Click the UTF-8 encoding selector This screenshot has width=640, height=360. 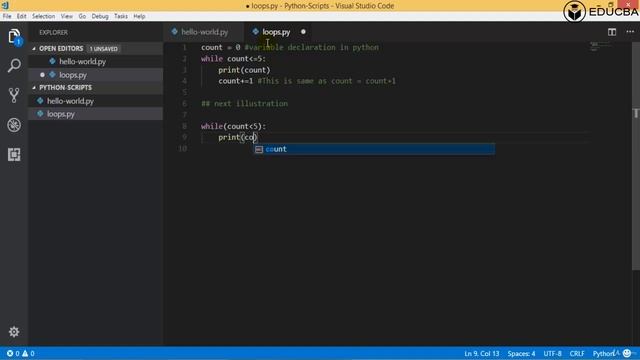pos(552,353)
